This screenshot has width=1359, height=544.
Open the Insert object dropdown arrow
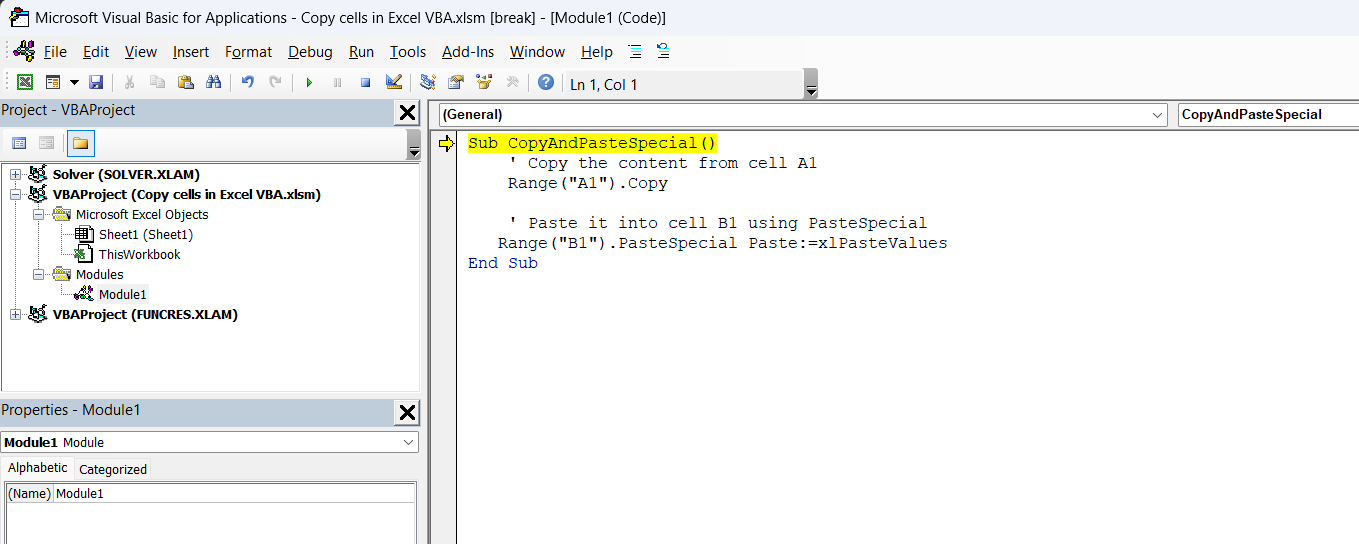pos(73,83)
